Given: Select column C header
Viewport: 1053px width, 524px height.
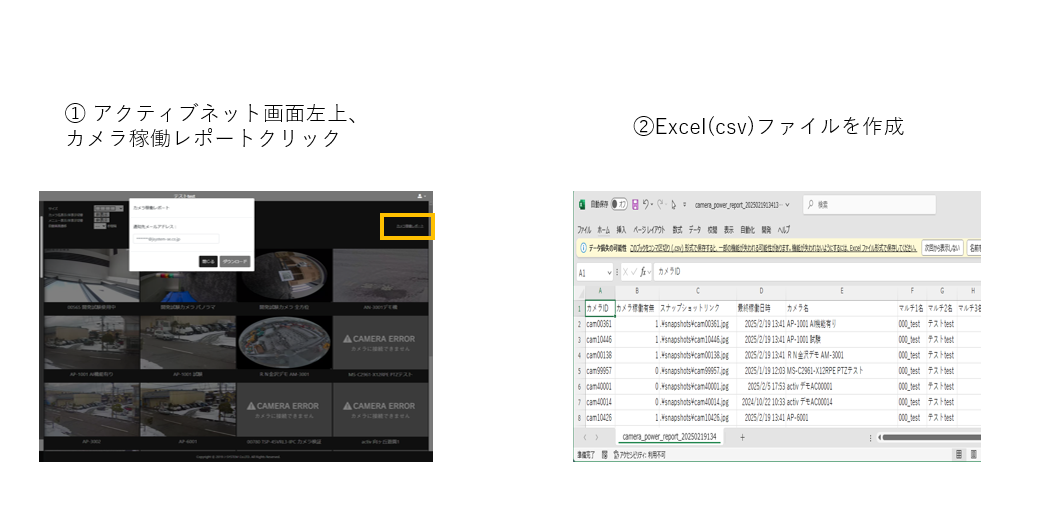Looking at the screenshot, I should coord(698,291).
